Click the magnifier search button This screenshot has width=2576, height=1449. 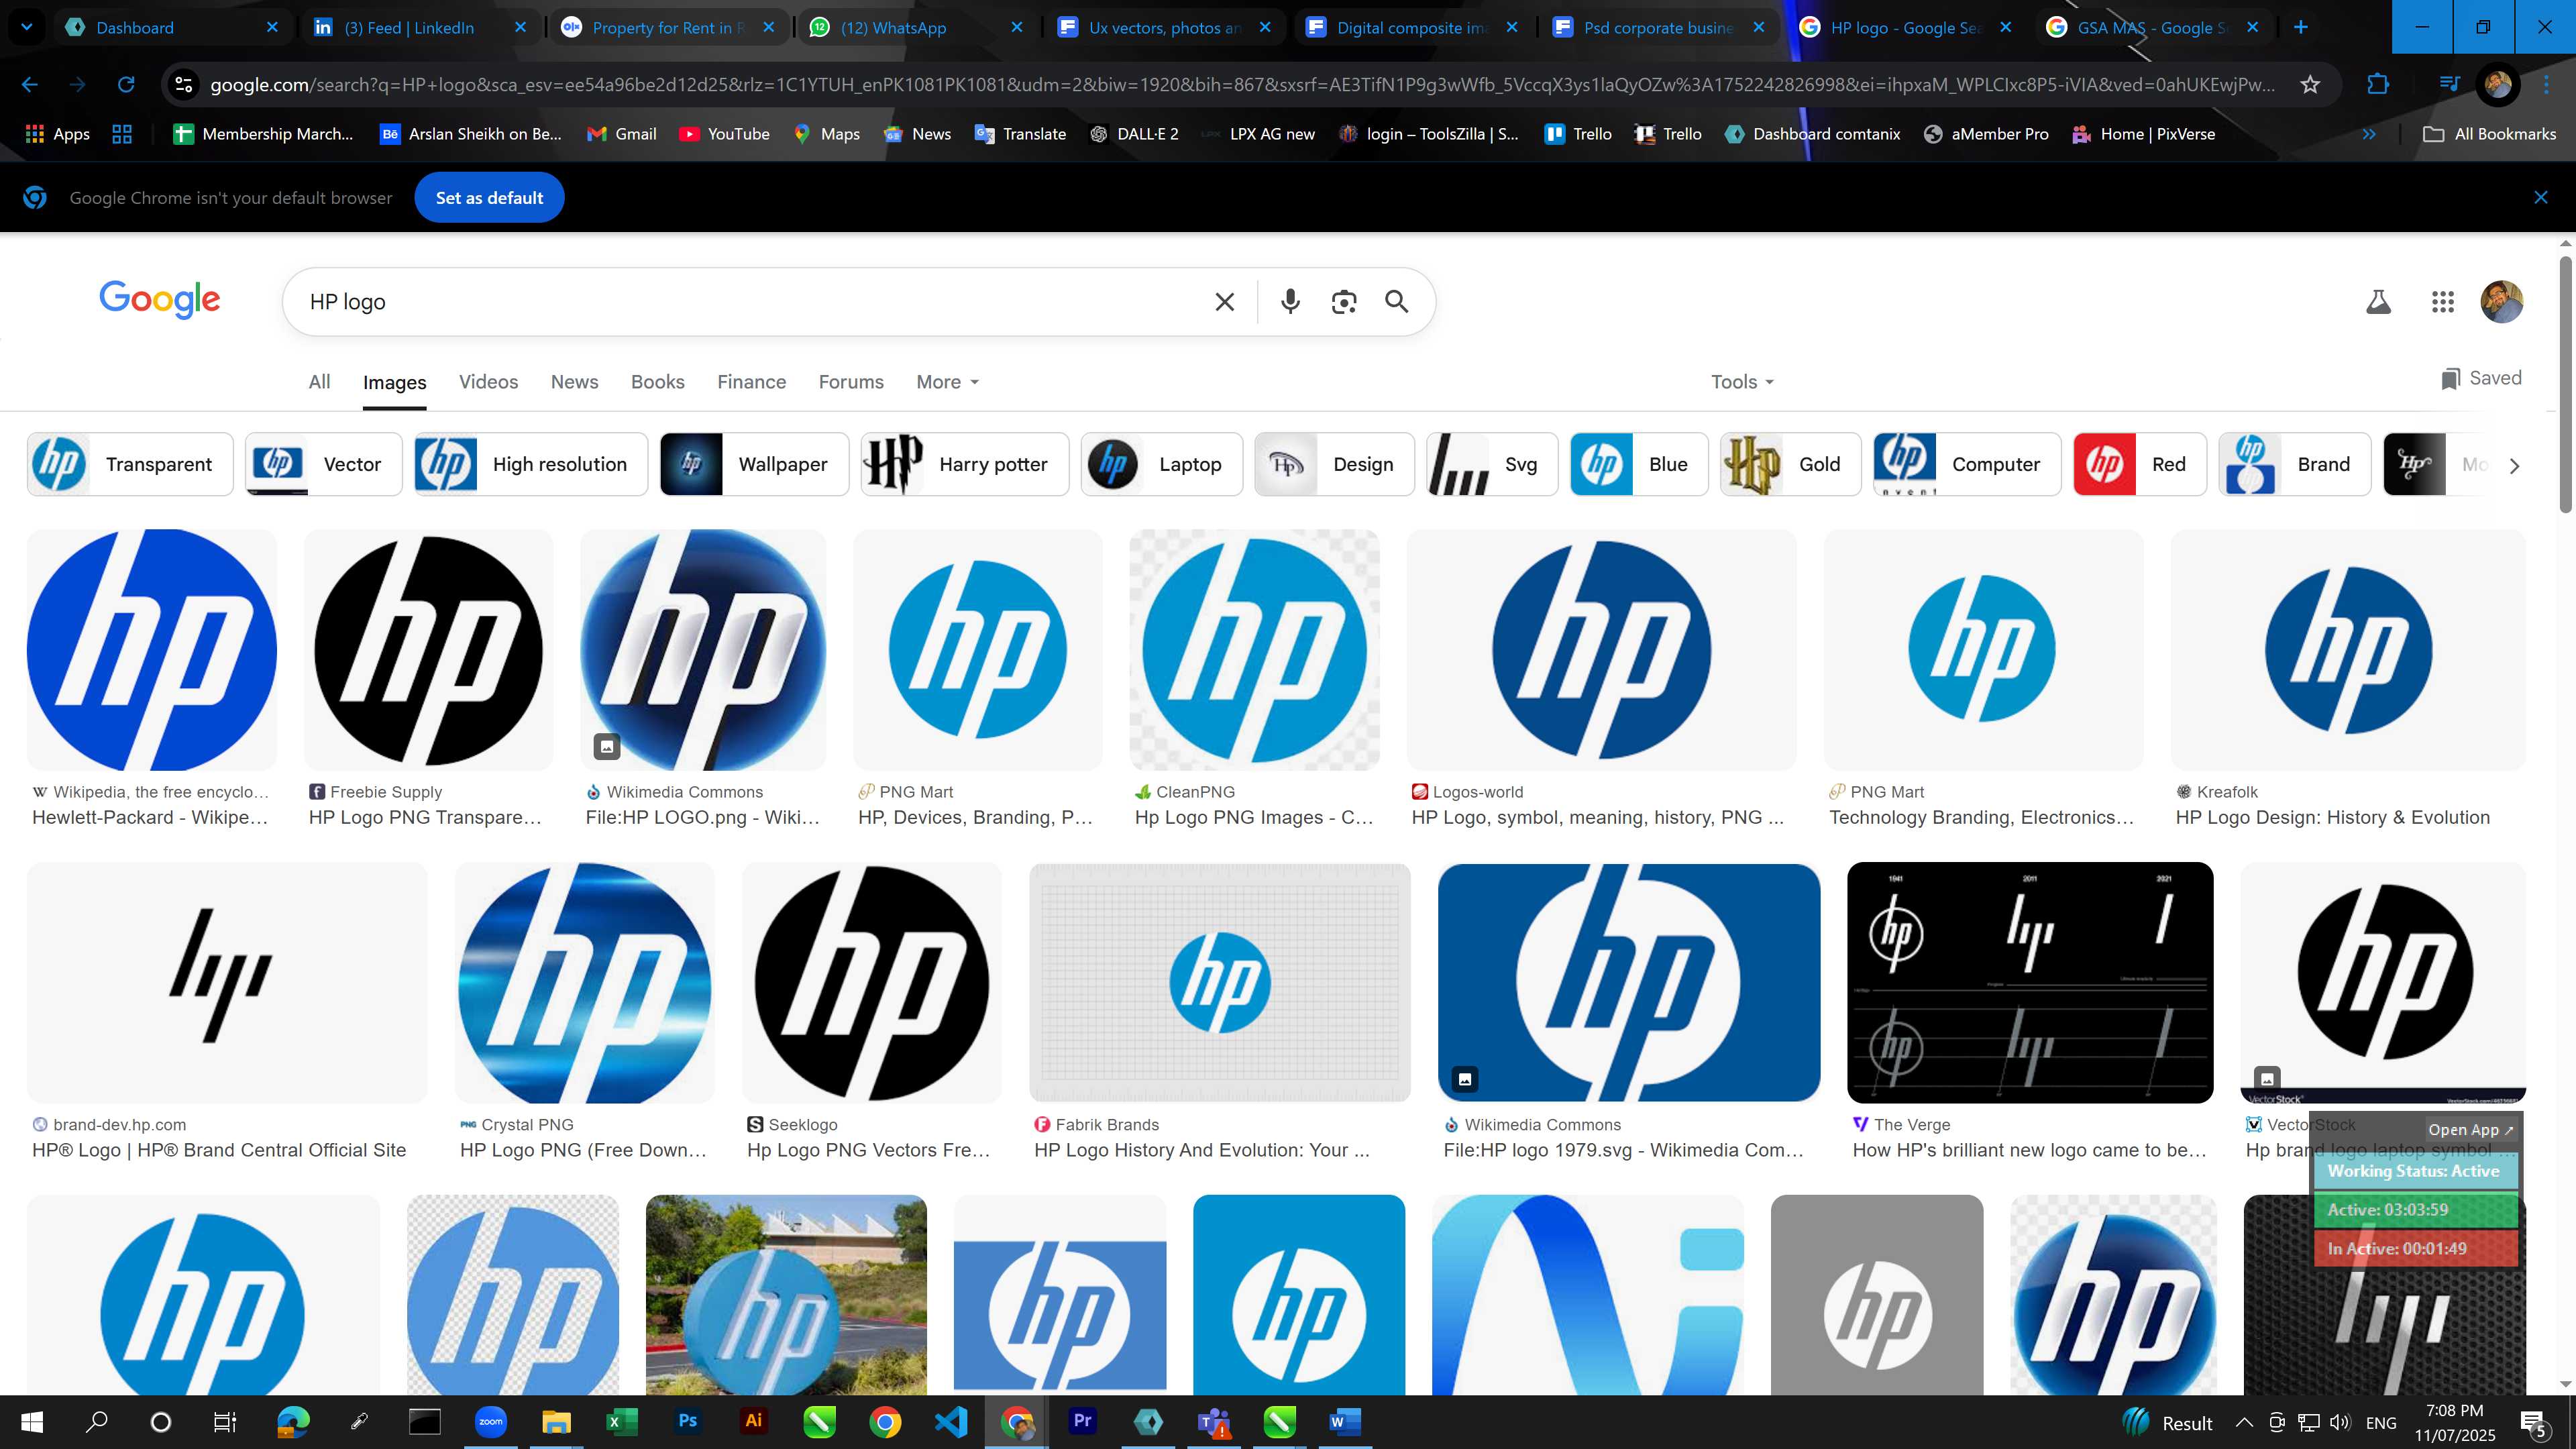(1397, 301)
